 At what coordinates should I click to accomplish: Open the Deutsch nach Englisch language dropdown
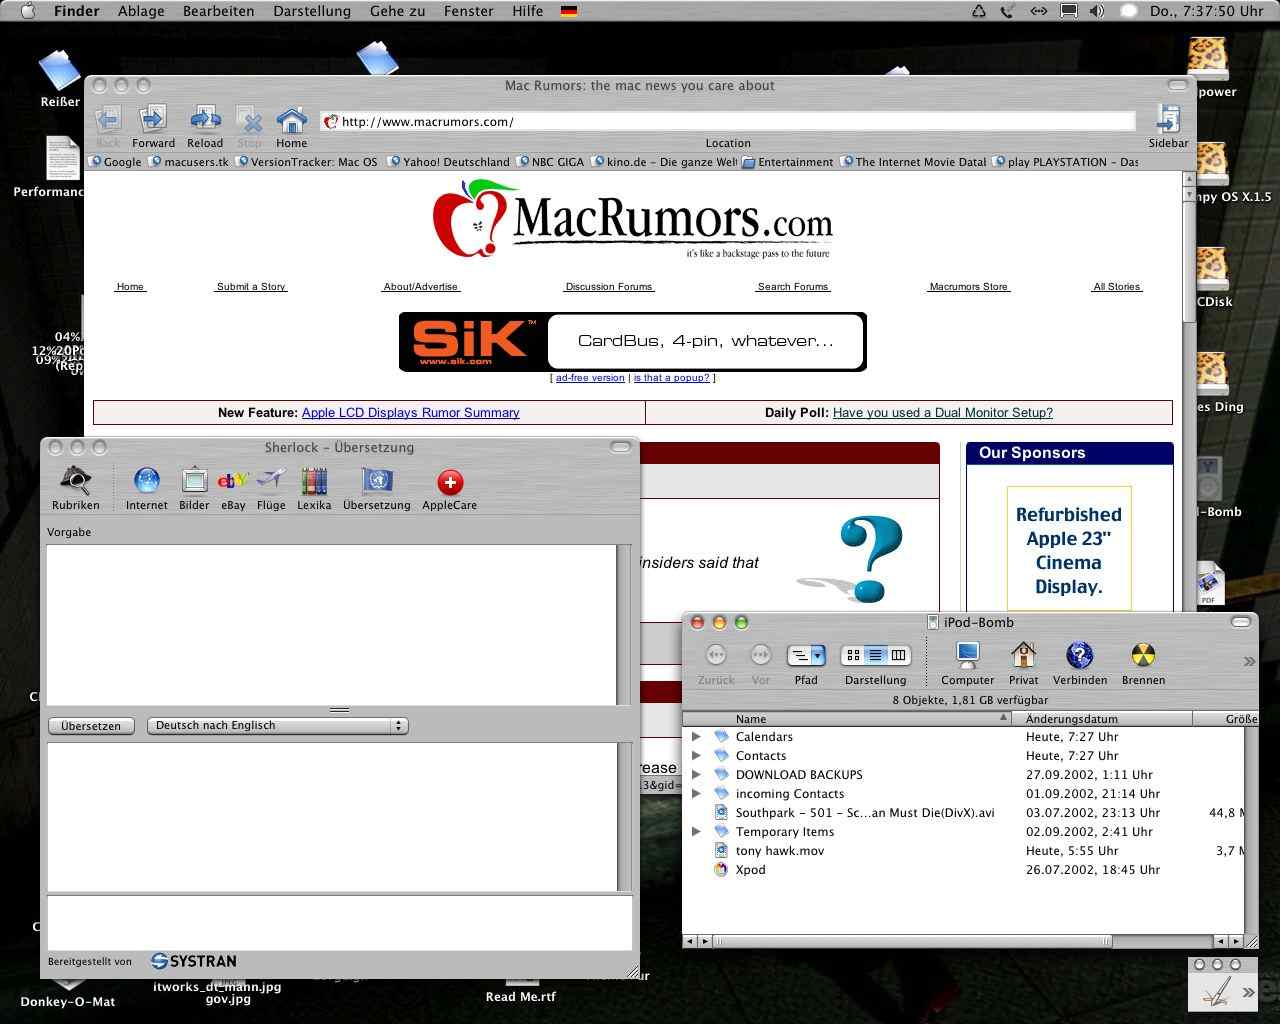pyautogui.click(x=277, y=726)
